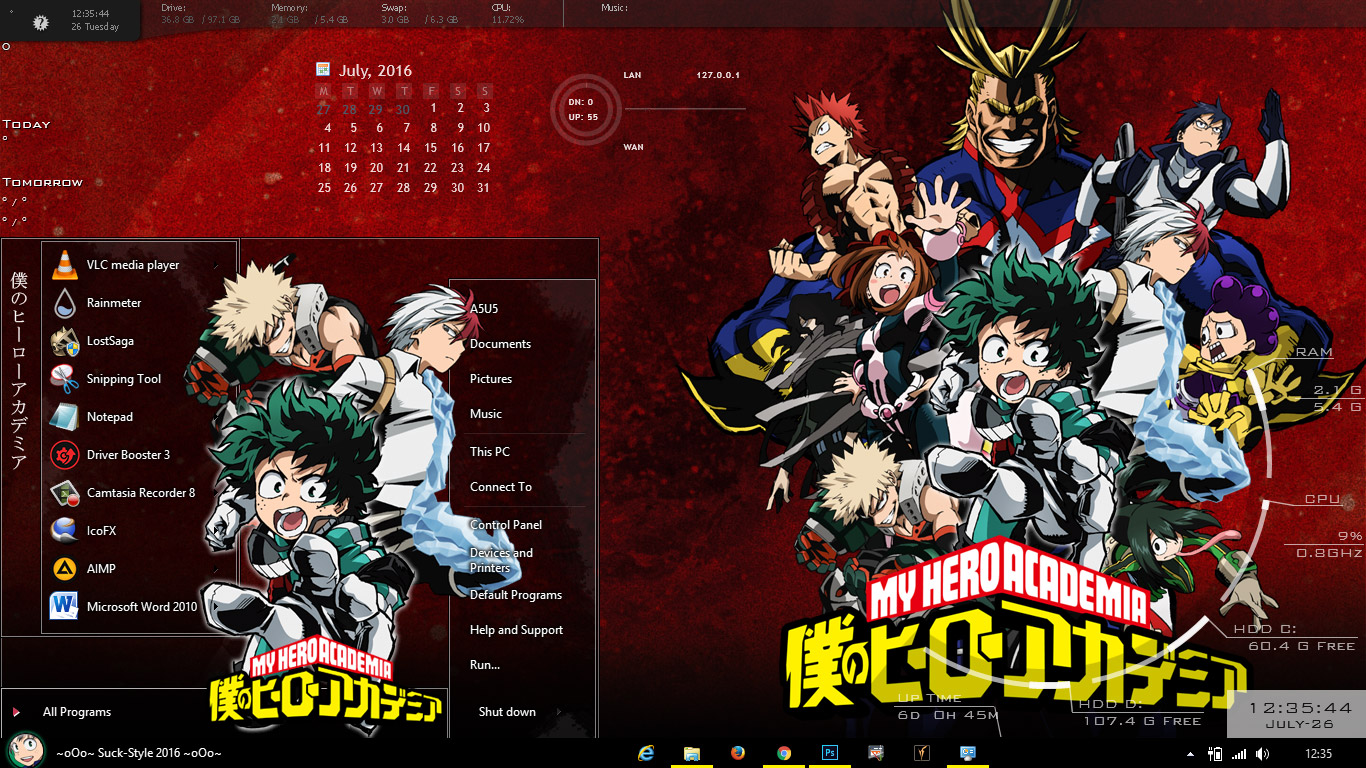1366x768 pixels.
Task: Show hidden tray icons with the up arrow
Action: pos(1191,754)
